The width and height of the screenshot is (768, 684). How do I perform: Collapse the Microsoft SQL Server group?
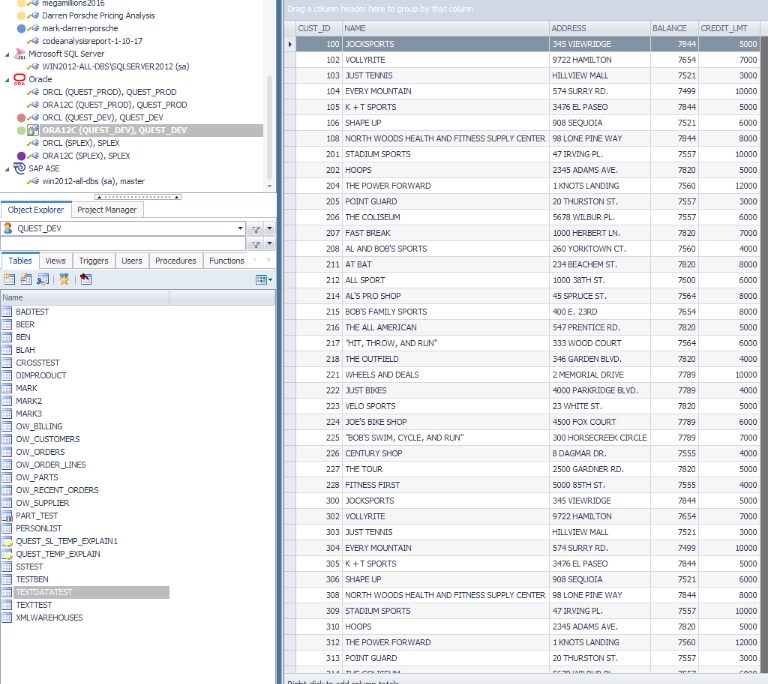pyautogui.click(x=7, y=54)
